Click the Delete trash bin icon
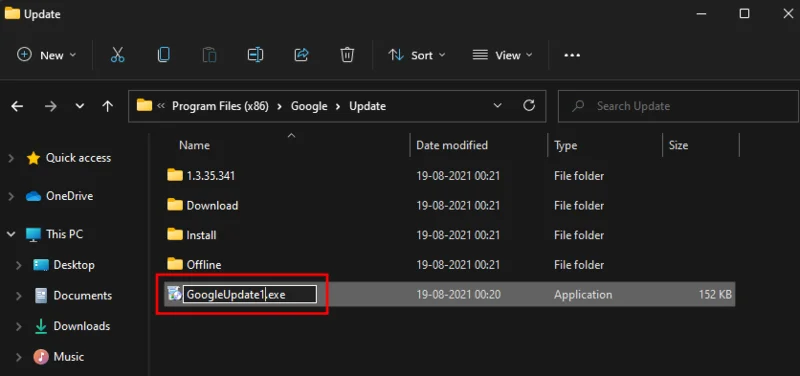 [x=347, y=55]
